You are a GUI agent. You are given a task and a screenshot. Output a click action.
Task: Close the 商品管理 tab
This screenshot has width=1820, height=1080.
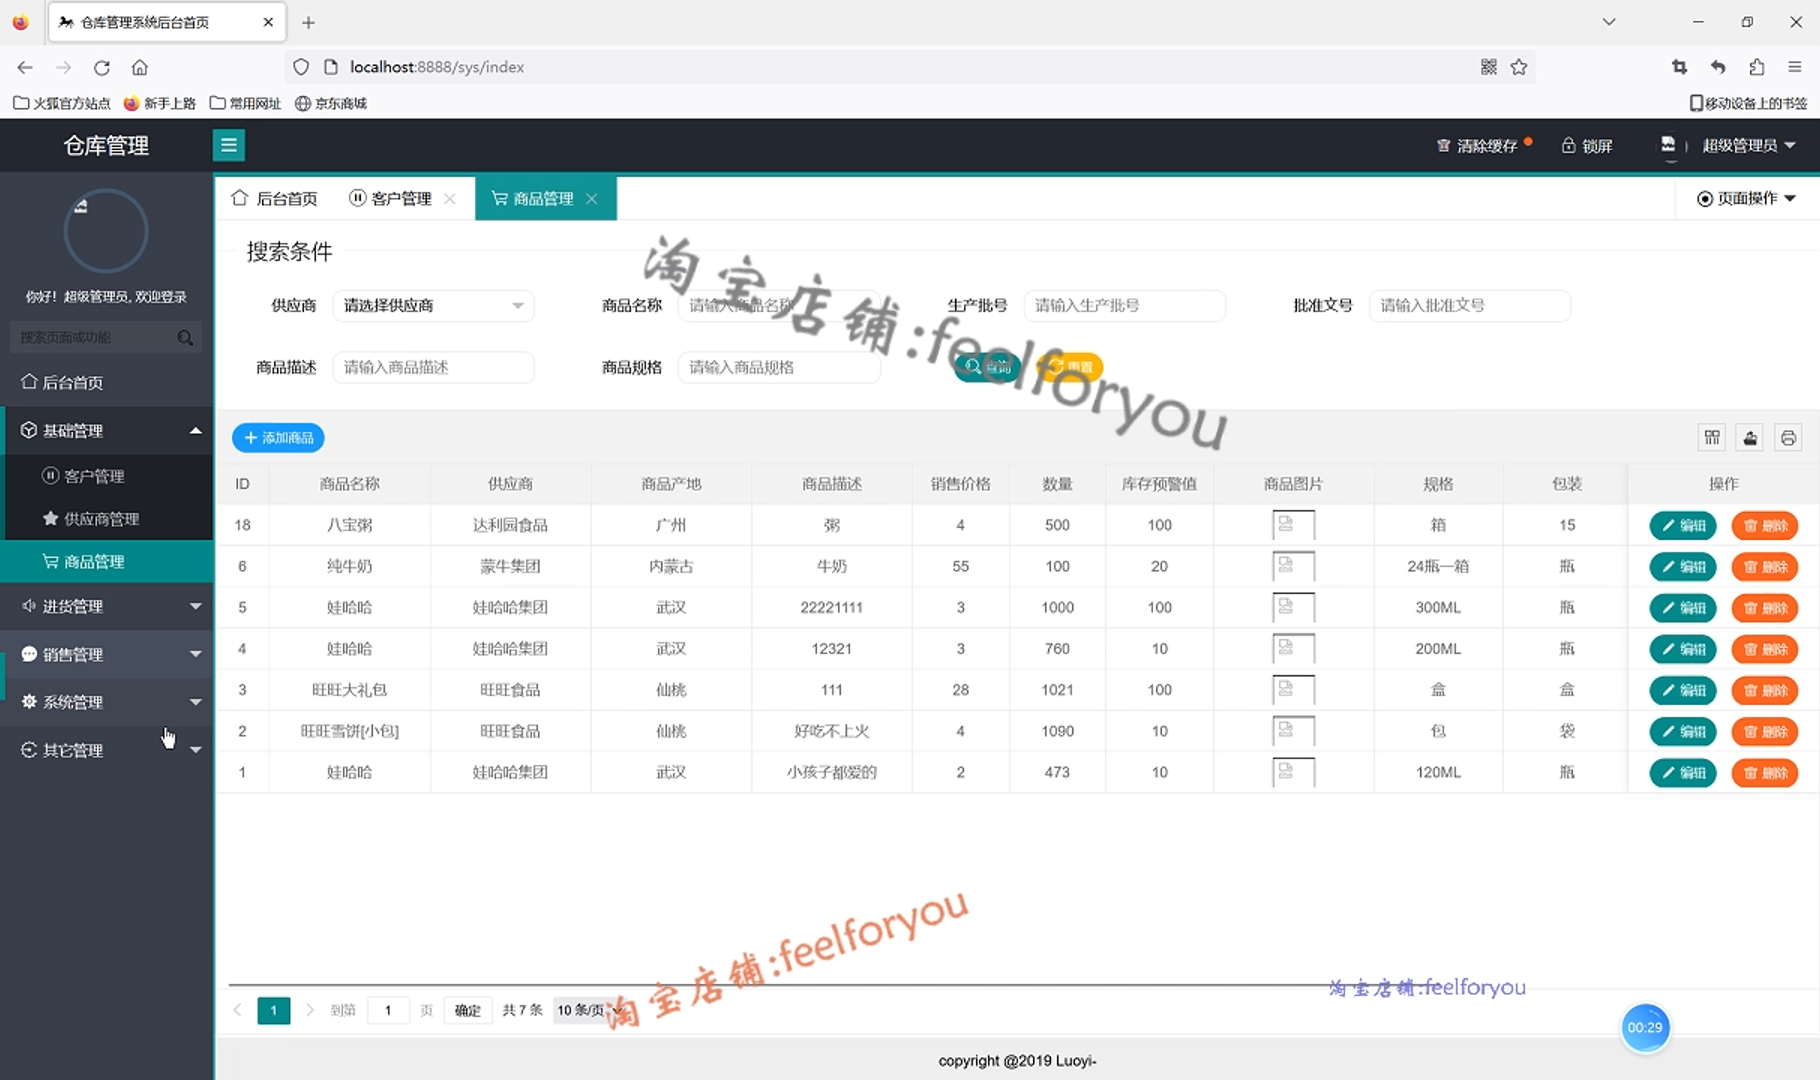pyautogui.click(x=592, y=198)
